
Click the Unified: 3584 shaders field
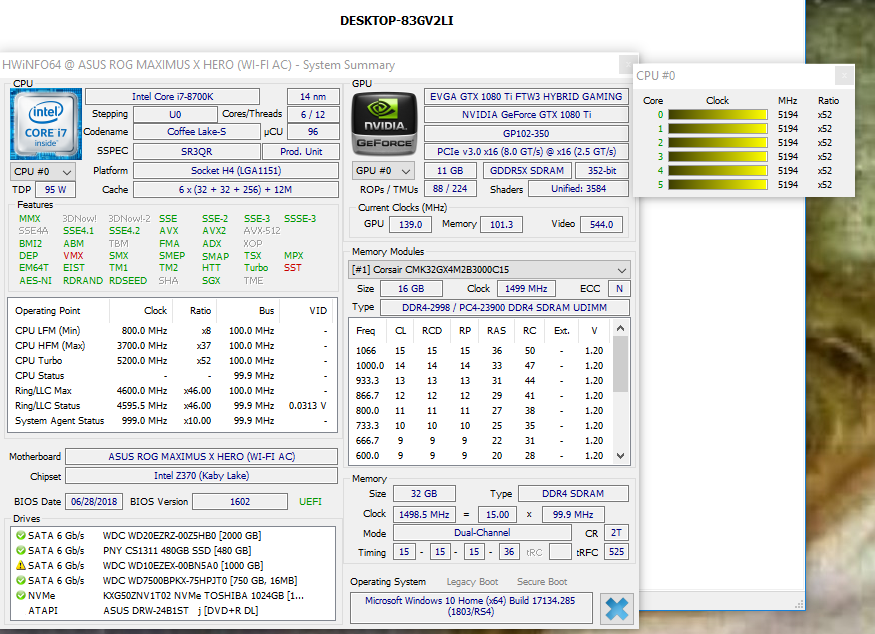point(578,189)
